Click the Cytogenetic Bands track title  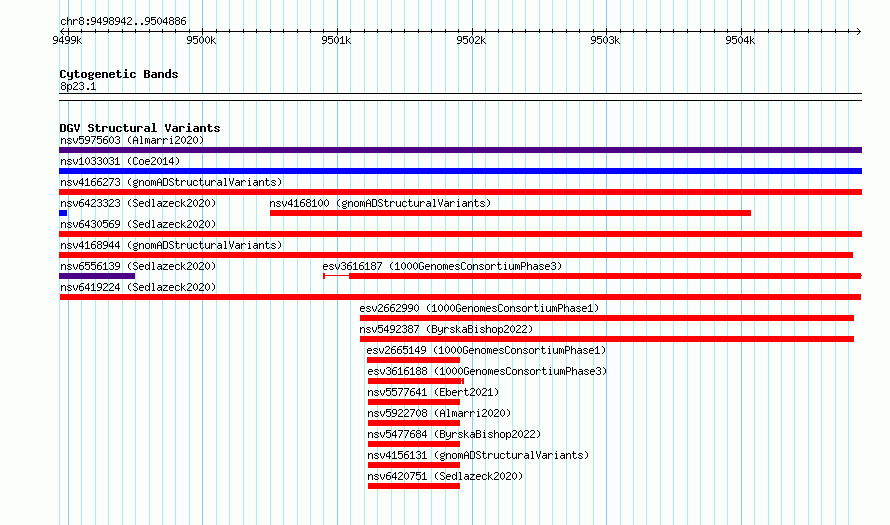(x=119, y=74)
